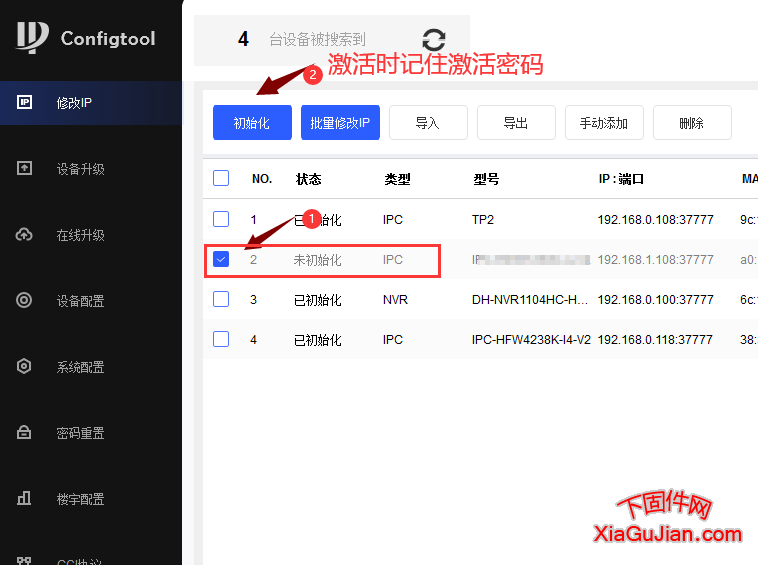This screenshot has height=565, width=758.
Task: Click the NO. column header
Action: pyautogui.click(x=262, y=179)
